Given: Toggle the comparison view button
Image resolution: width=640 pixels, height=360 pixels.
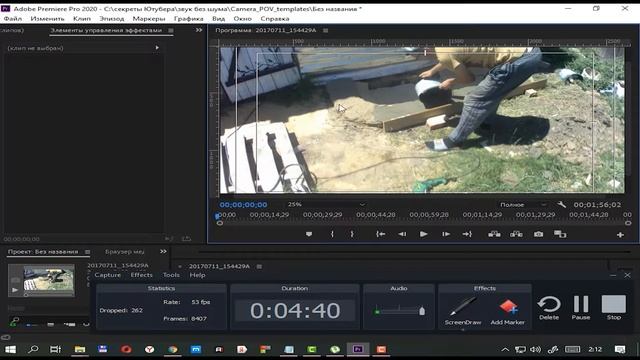Looking at the screenshot, I should [560, 234].
